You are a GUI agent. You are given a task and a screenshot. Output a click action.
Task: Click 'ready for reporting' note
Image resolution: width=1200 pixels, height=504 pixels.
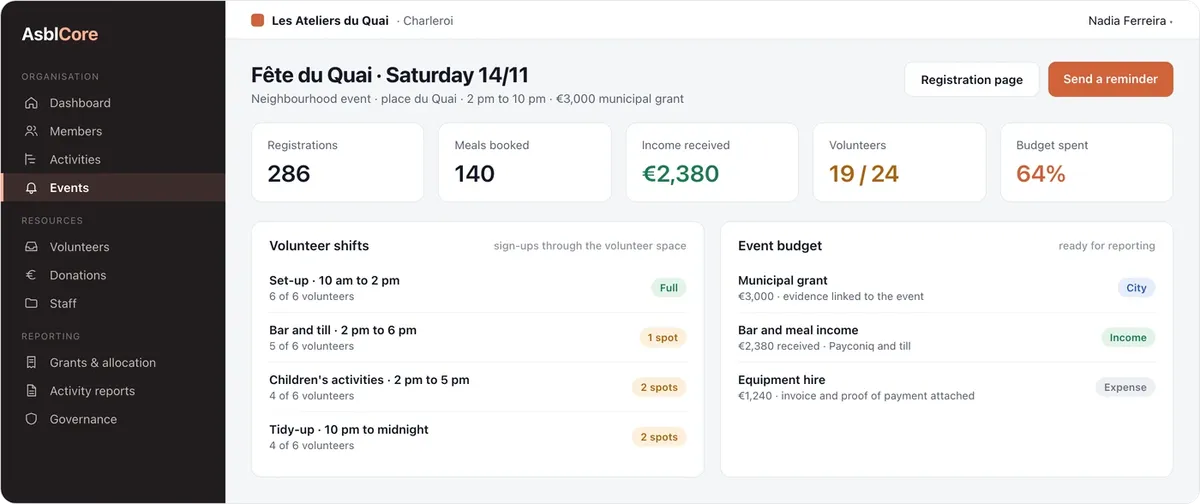[1107, 246]
